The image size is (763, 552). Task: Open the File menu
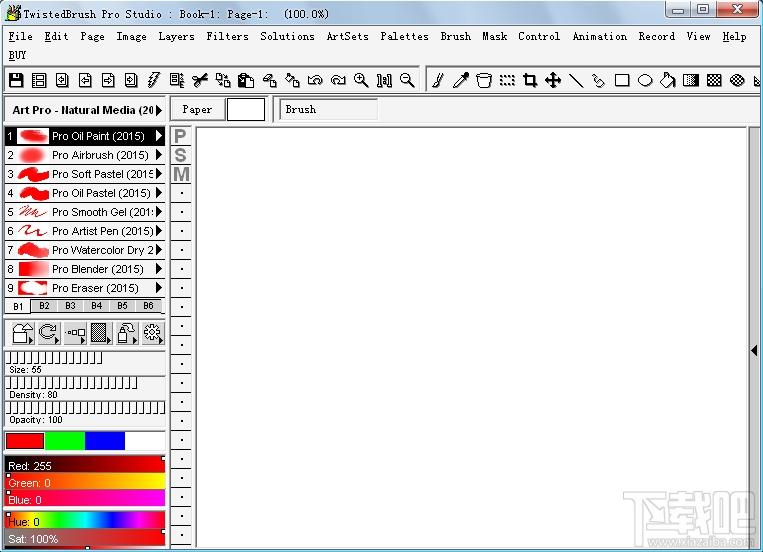20,37
